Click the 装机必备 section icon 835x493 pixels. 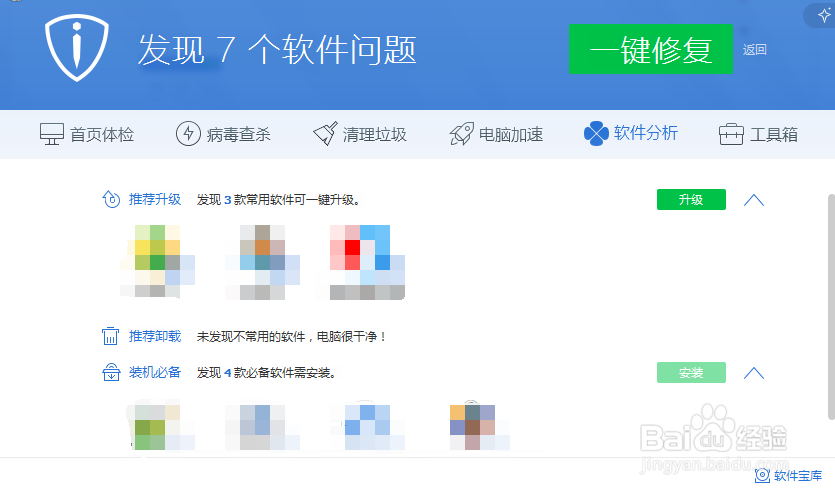[x=111, y=372]
